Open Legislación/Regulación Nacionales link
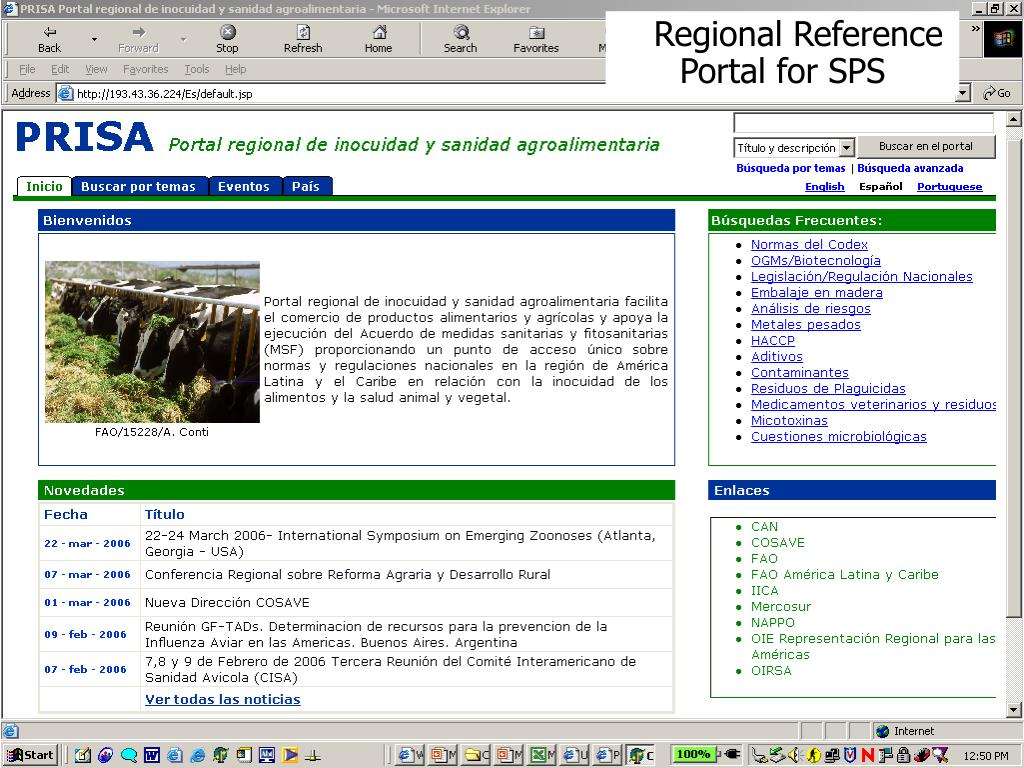The width and height of the screenshot is (1024, 768). coord(861,277)
